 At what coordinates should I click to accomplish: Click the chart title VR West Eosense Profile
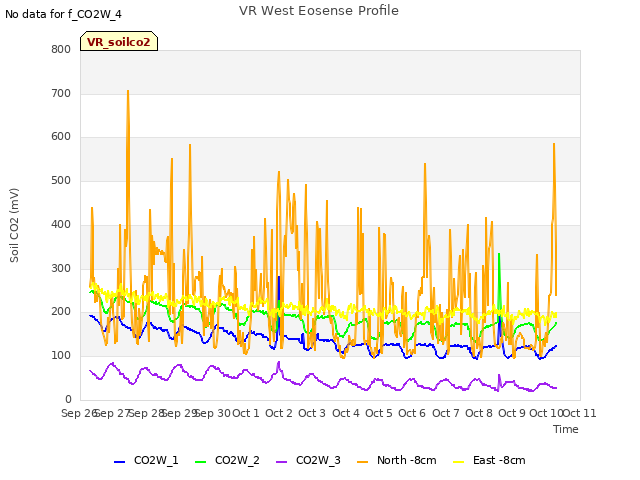pyautogui.click(x=319, y=11)
